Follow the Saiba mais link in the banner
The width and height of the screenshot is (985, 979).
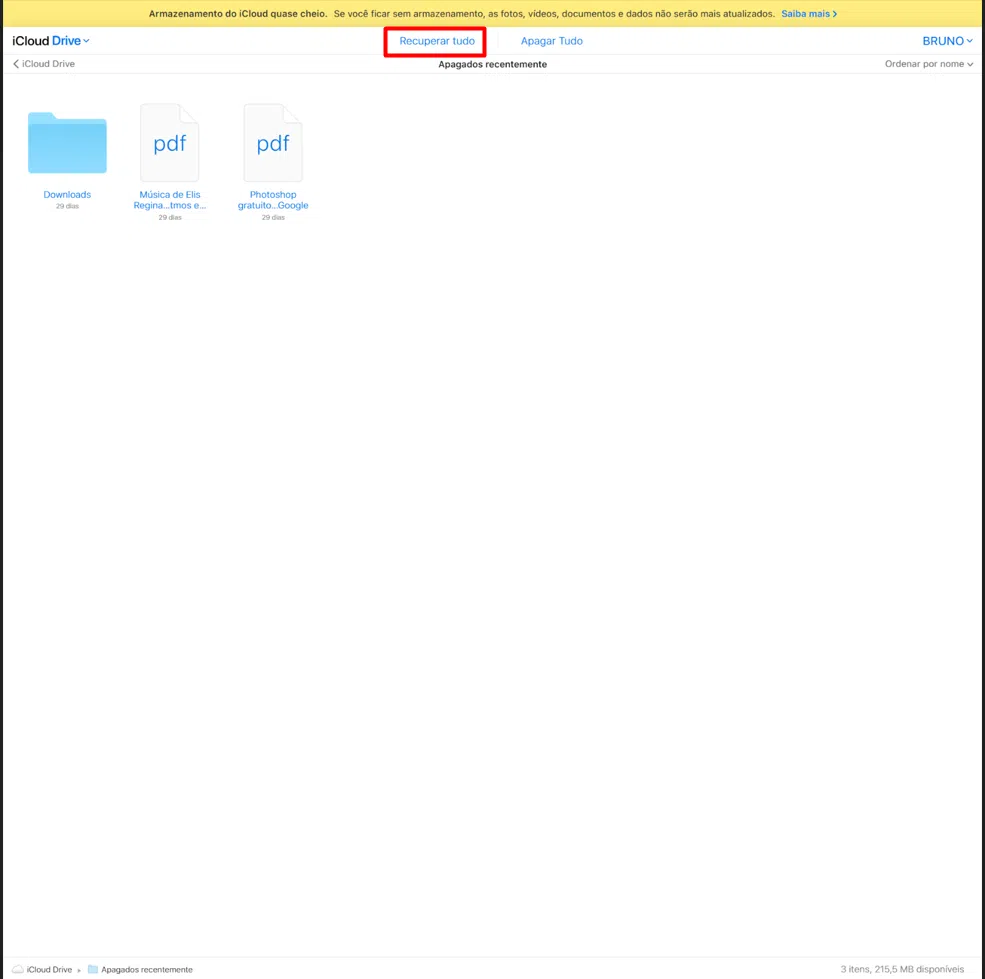pos(805,13)
